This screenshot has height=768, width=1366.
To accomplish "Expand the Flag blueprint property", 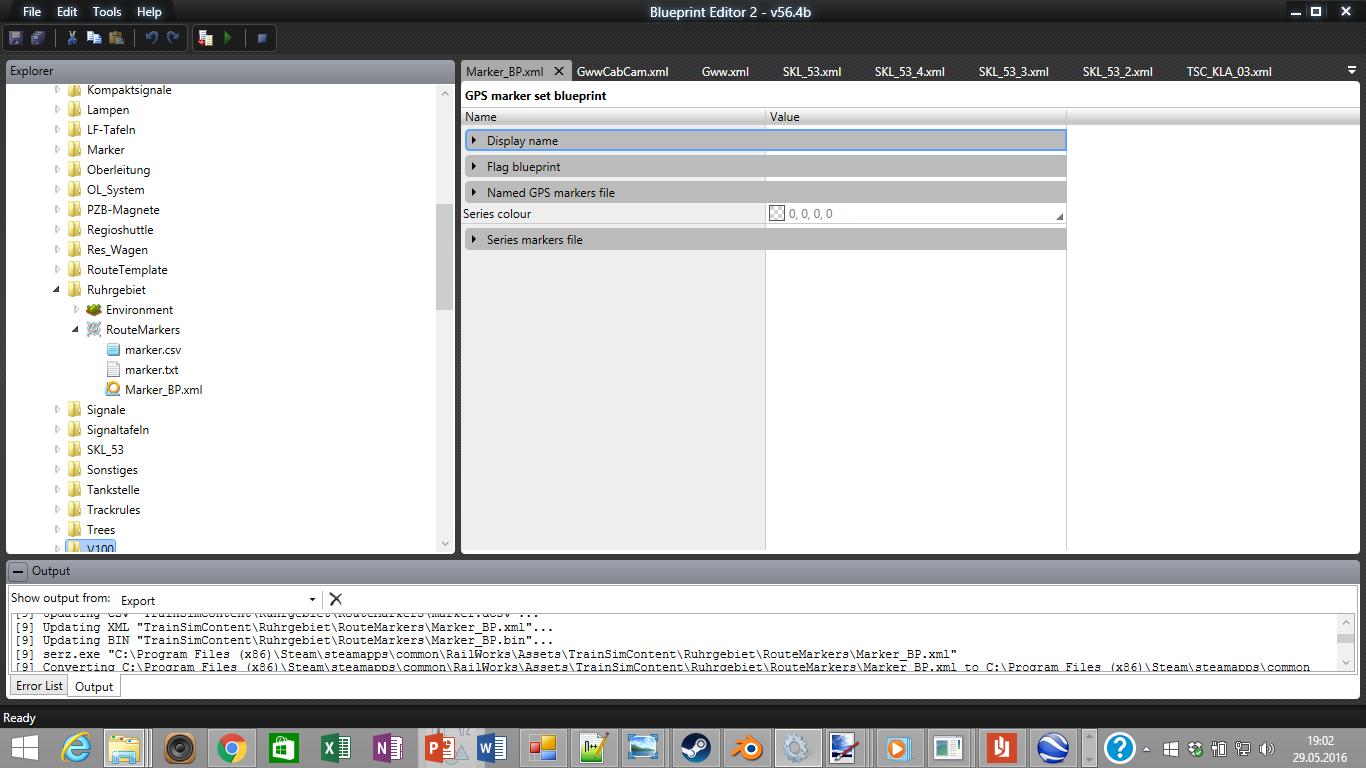I will coord(474,166).
